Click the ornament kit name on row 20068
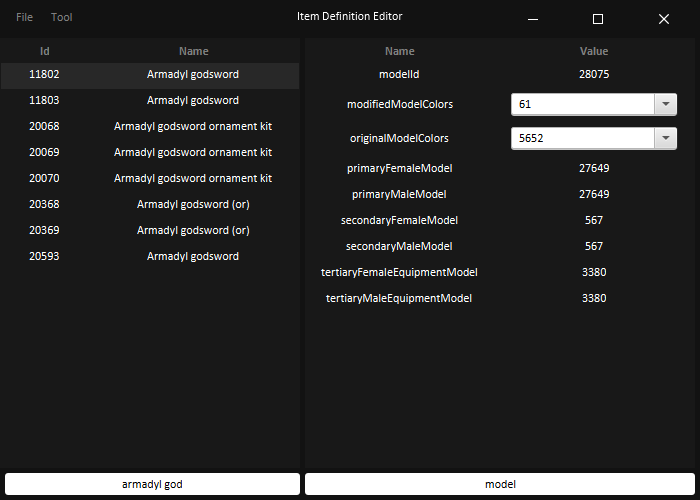Viewport: 700px width, 500px height. click(x=193, y=126)
